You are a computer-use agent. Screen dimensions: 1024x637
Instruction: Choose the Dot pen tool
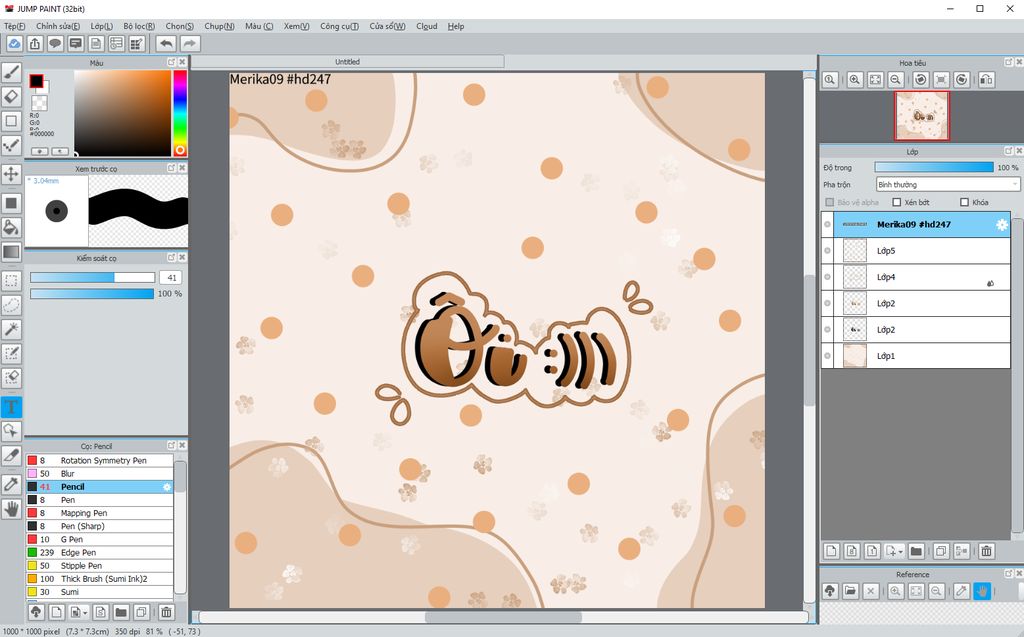pos(11,145)
